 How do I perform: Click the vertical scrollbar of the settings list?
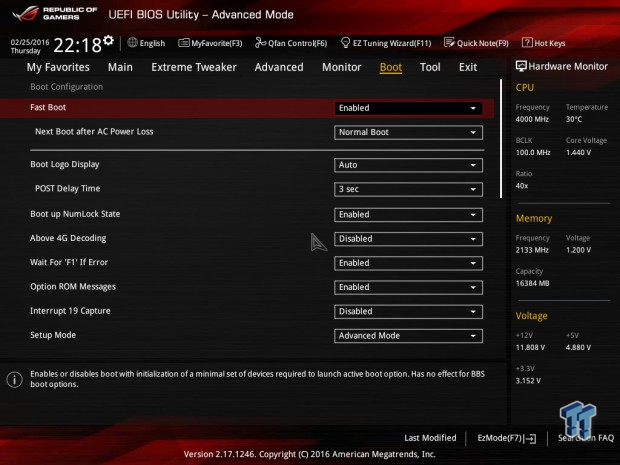coord(501,138)
